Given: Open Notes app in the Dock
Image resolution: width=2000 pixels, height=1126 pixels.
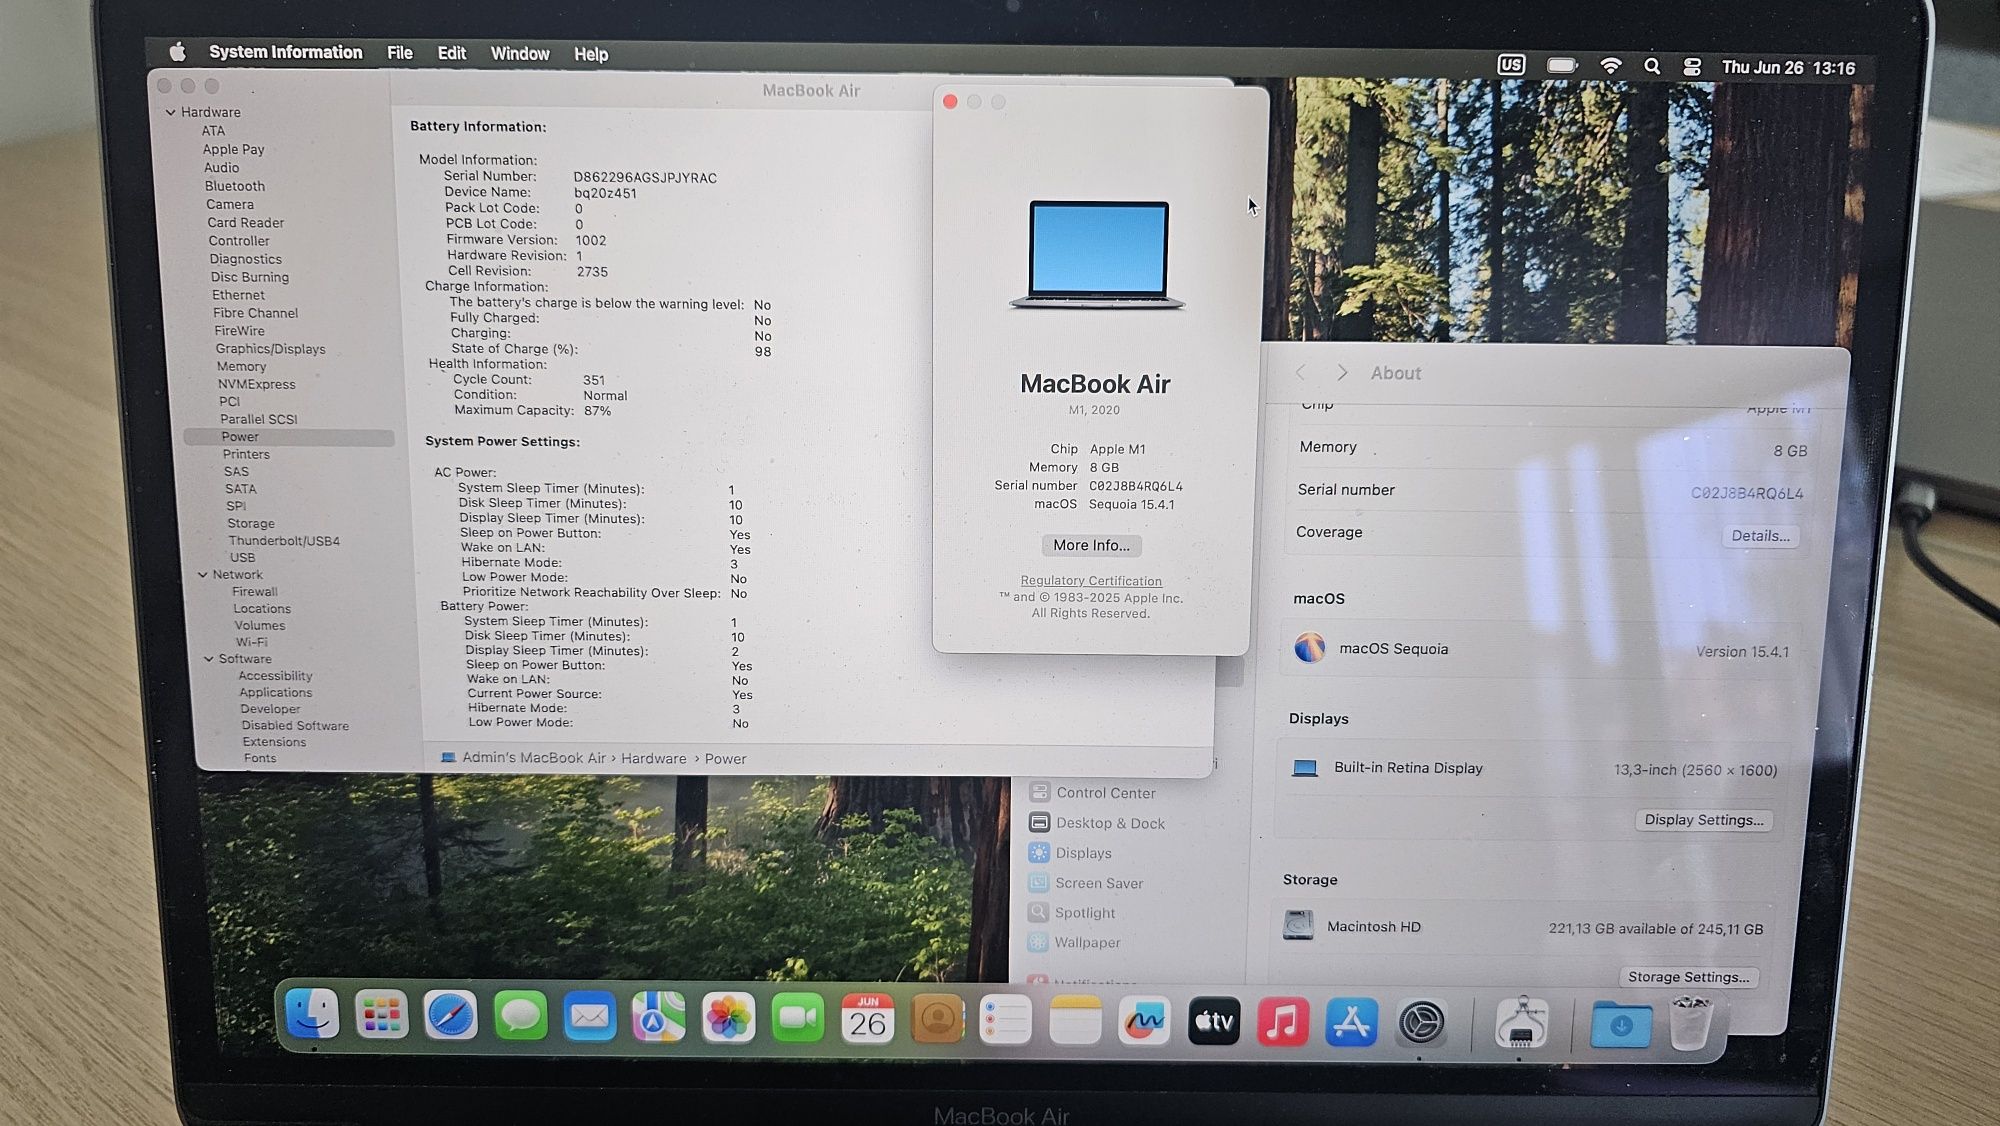Looking at the screenshot, I should [1075, 1021].
